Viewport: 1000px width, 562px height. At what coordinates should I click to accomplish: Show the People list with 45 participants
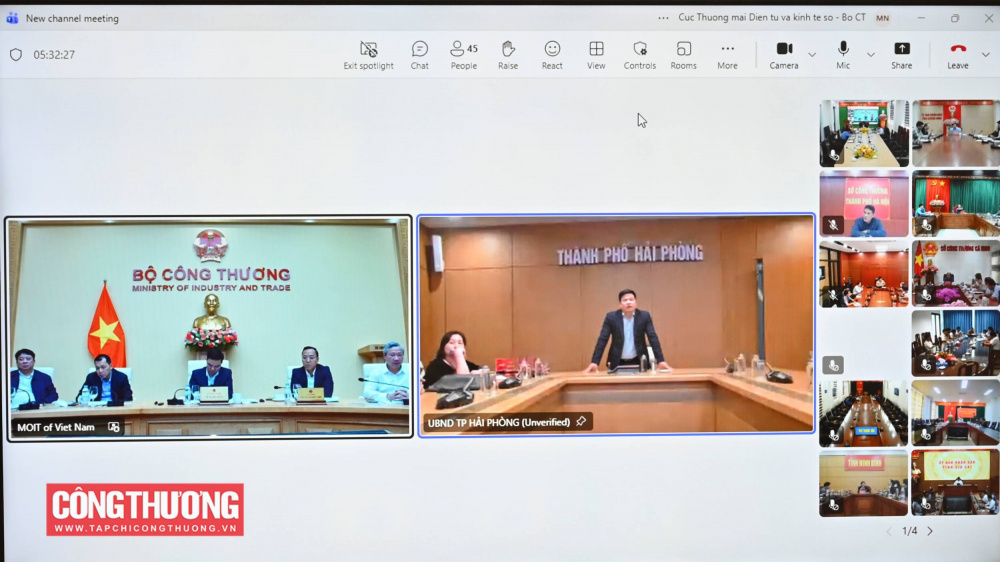click(x=464, y=55)
